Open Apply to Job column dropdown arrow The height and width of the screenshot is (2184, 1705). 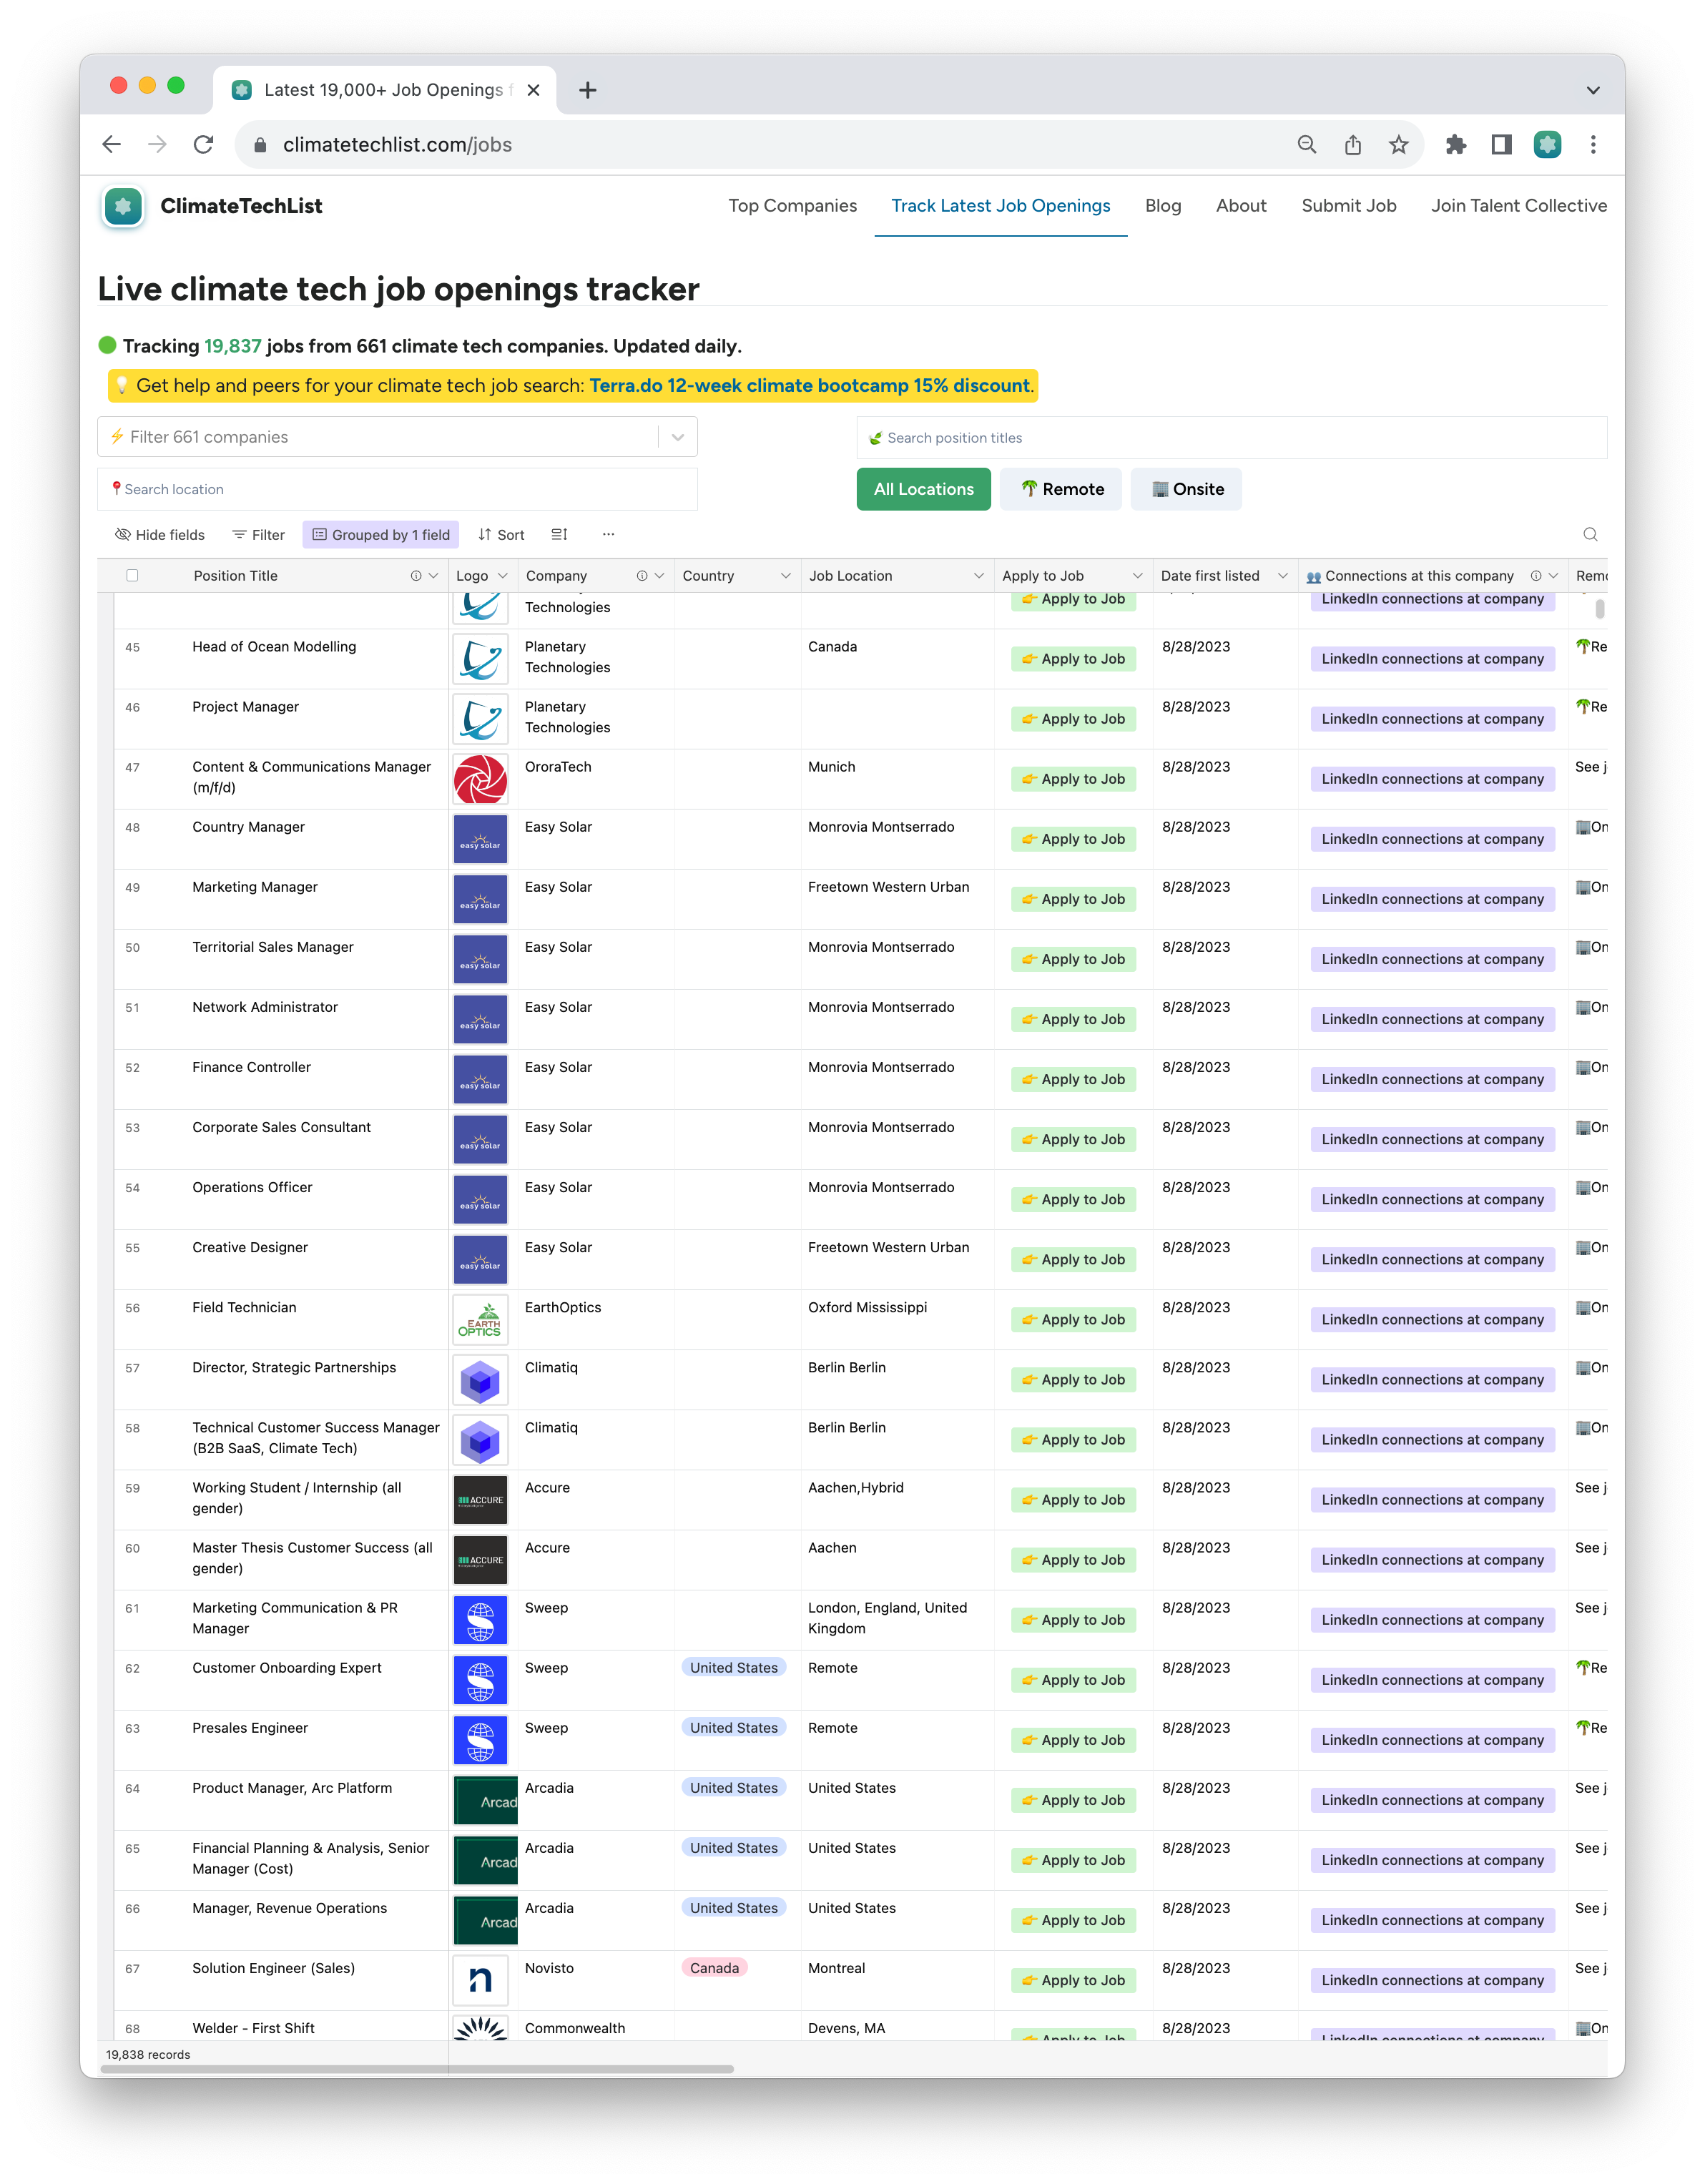coord(1137,576)
